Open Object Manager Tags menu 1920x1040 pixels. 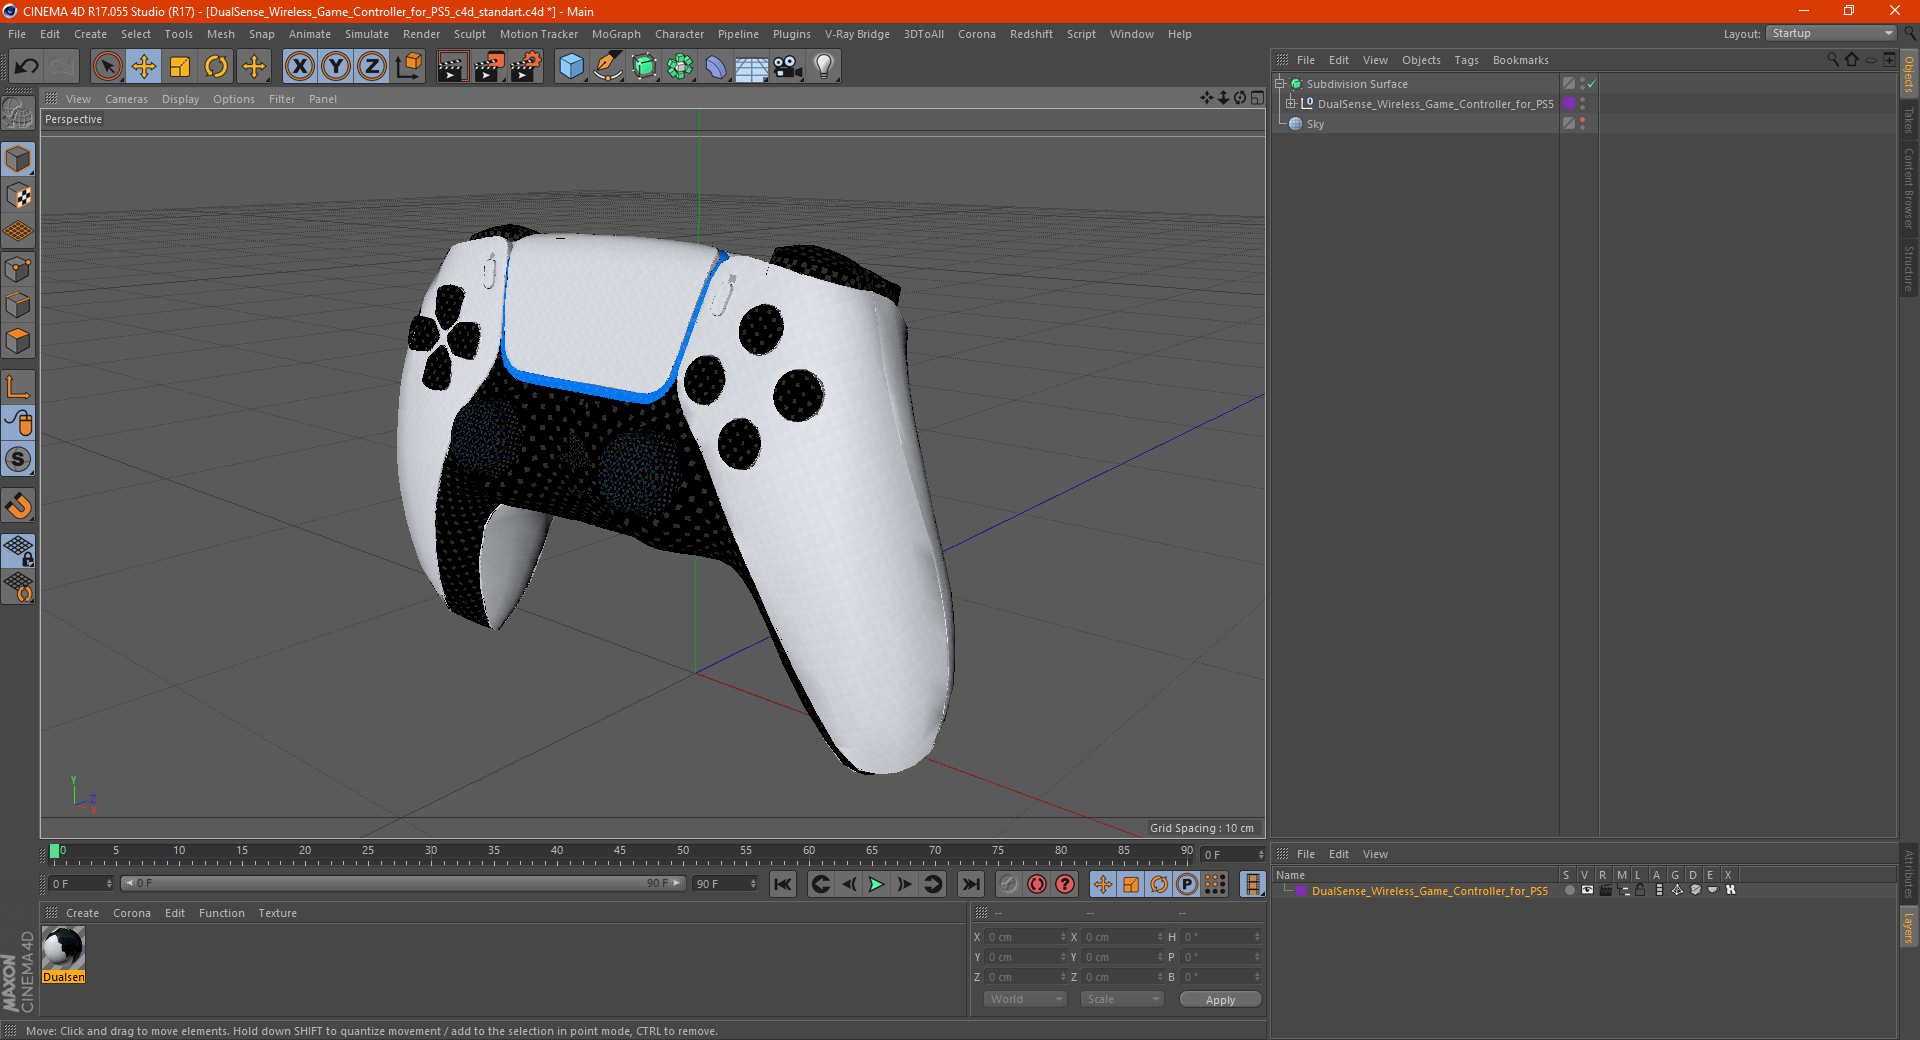click(x=1466, y=60)
